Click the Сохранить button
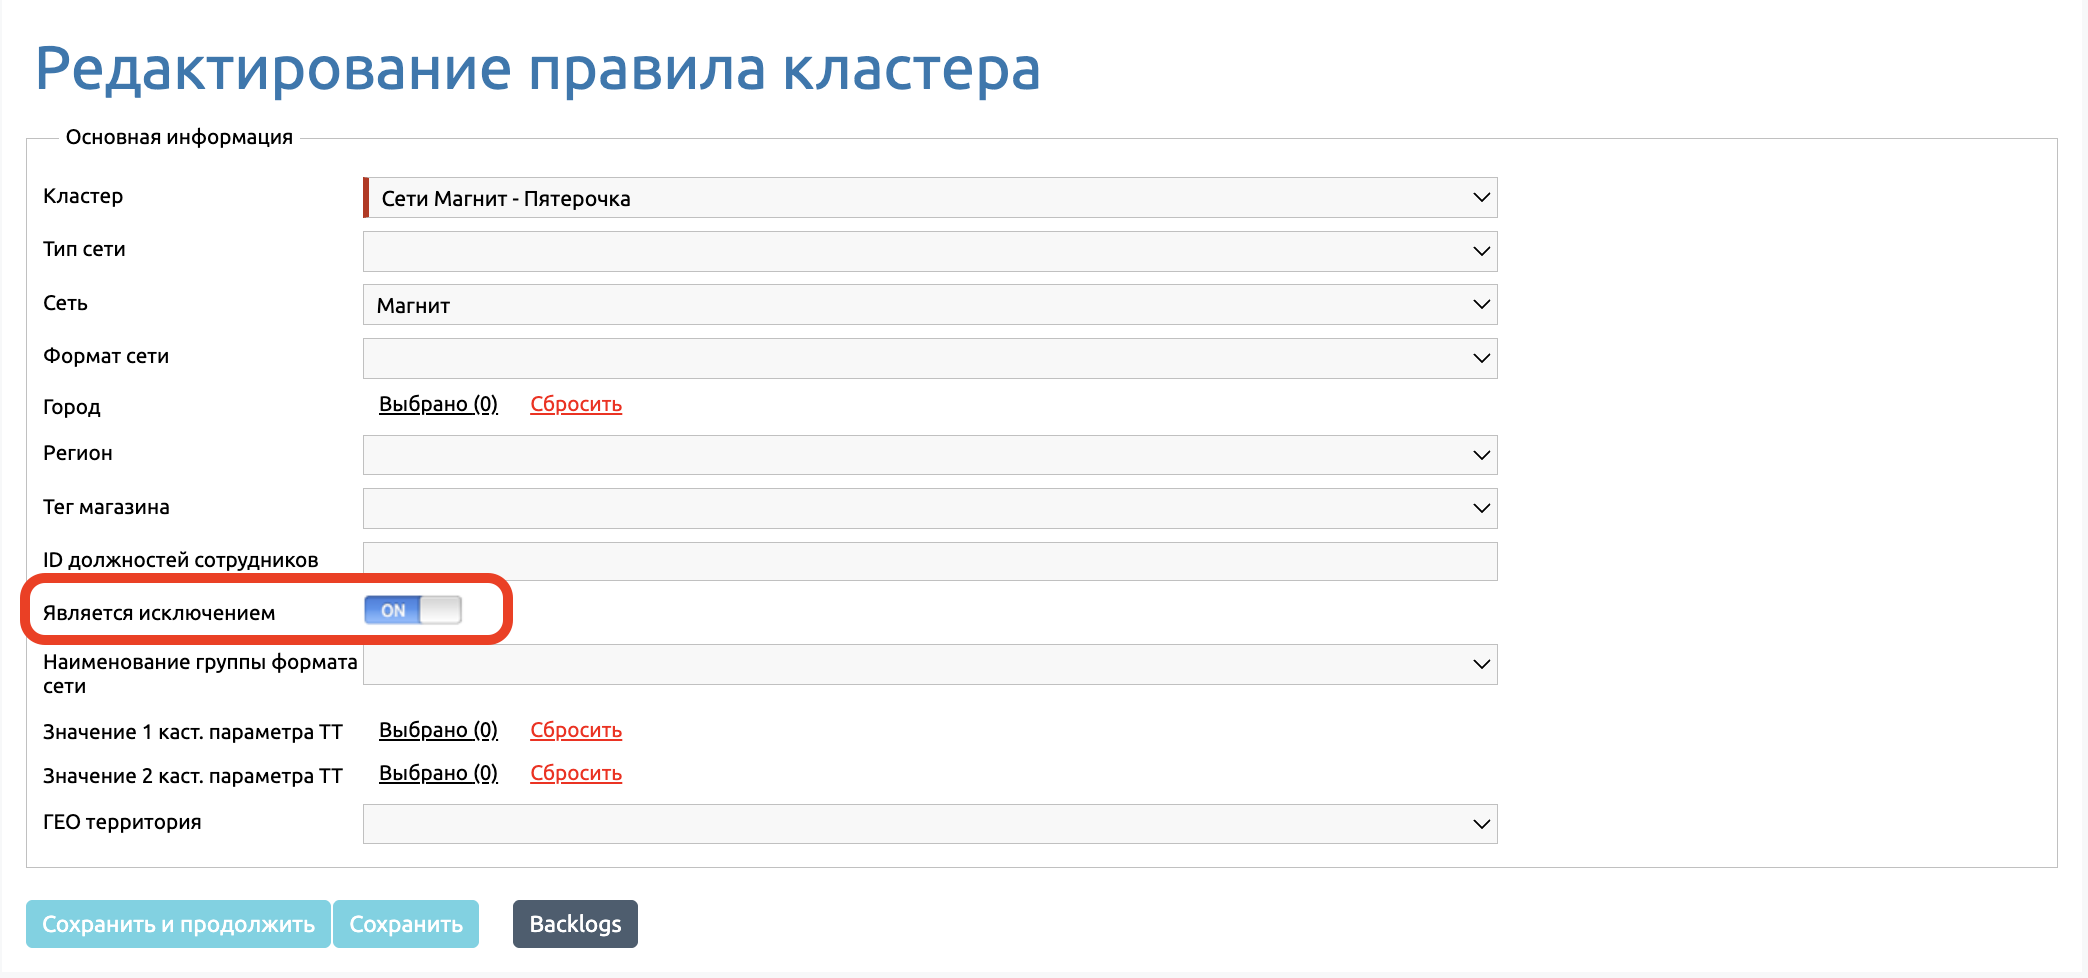Image resolution: width=2088 pixels, height=978 pixels. coord(406,924)
